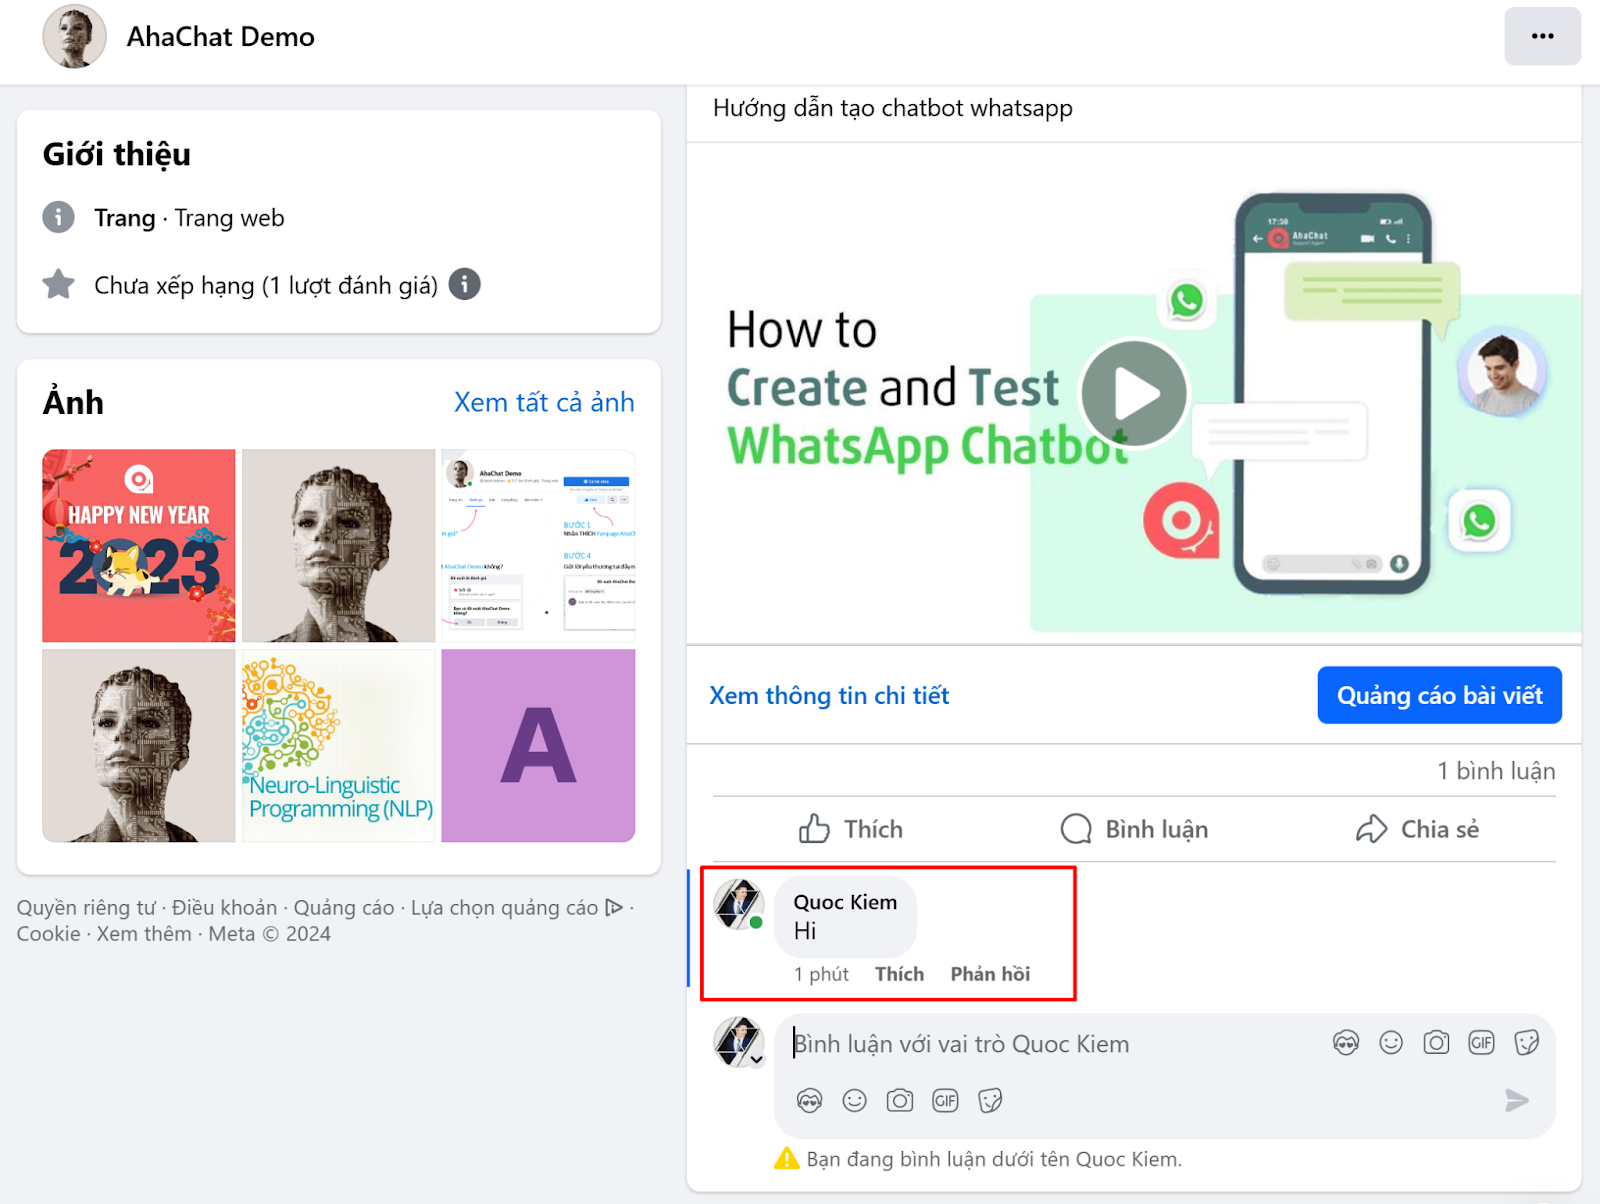Open bottom-row circuit face photo
Screen dimensions: 1600x1204
(139, 745)
